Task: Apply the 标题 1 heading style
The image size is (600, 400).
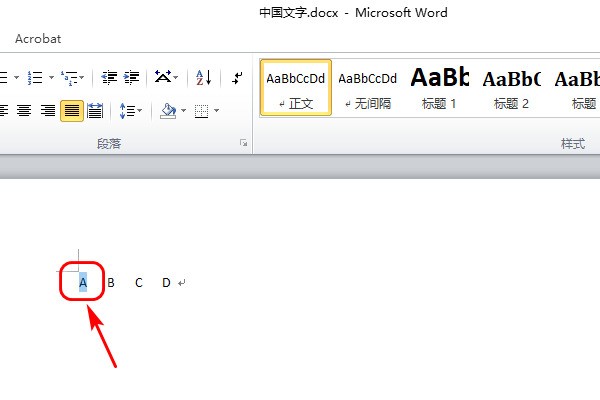Action: (439, 88)
